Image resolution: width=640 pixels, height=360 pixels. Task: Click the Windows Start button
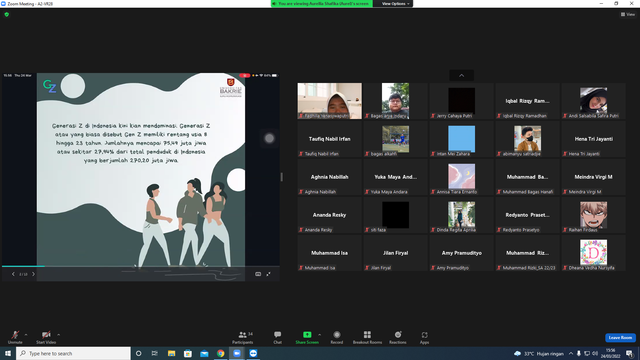point(8,353)
